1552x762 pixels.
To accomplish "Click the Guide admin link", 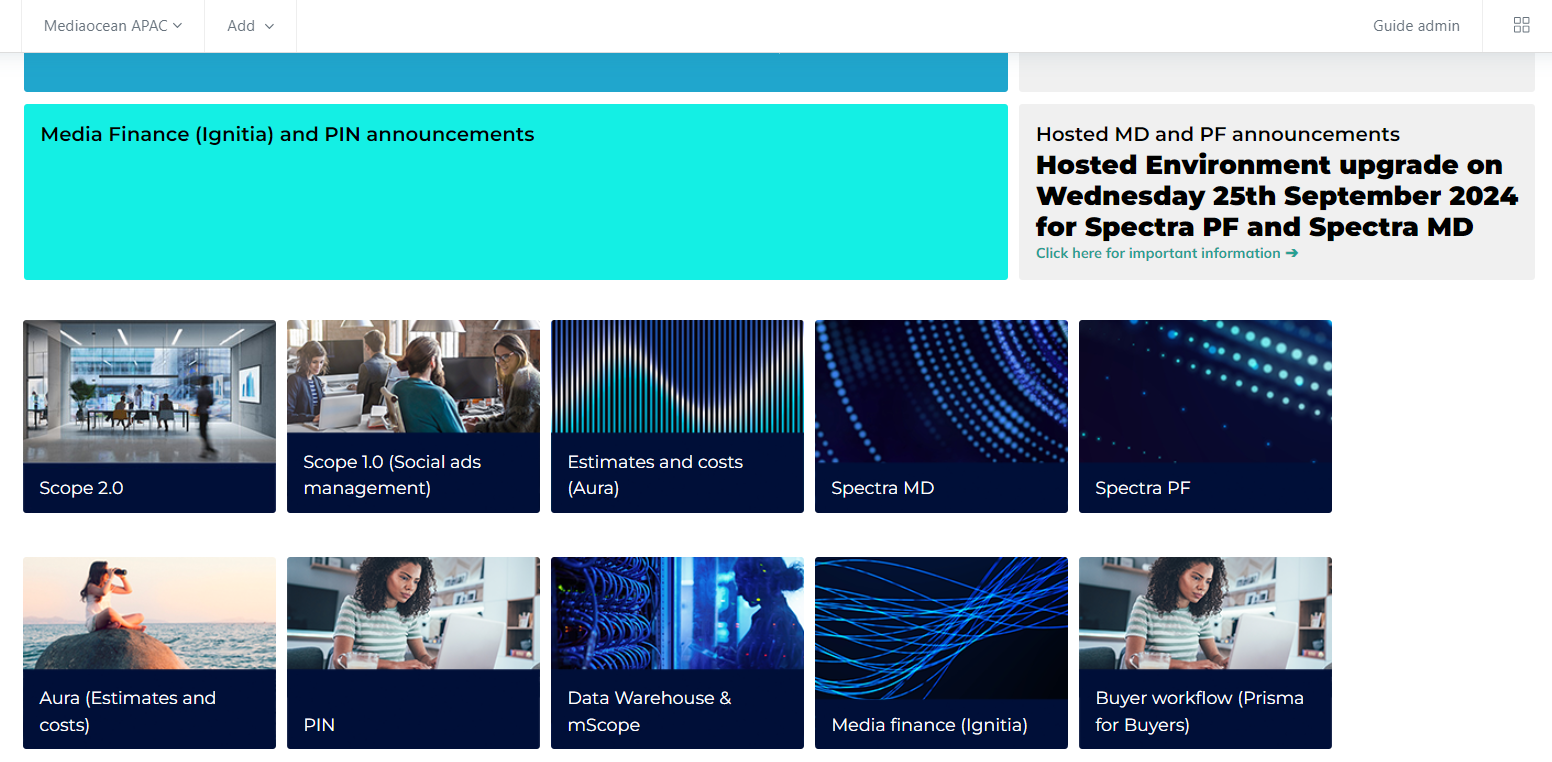I will [1416, 26].
